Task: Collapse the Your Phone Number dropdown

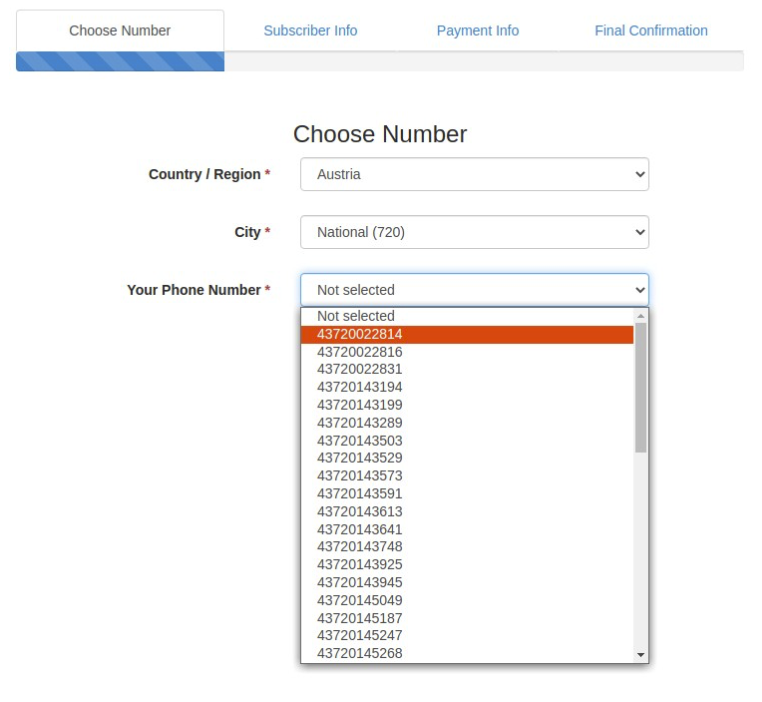Action: (x=474, y=290)
